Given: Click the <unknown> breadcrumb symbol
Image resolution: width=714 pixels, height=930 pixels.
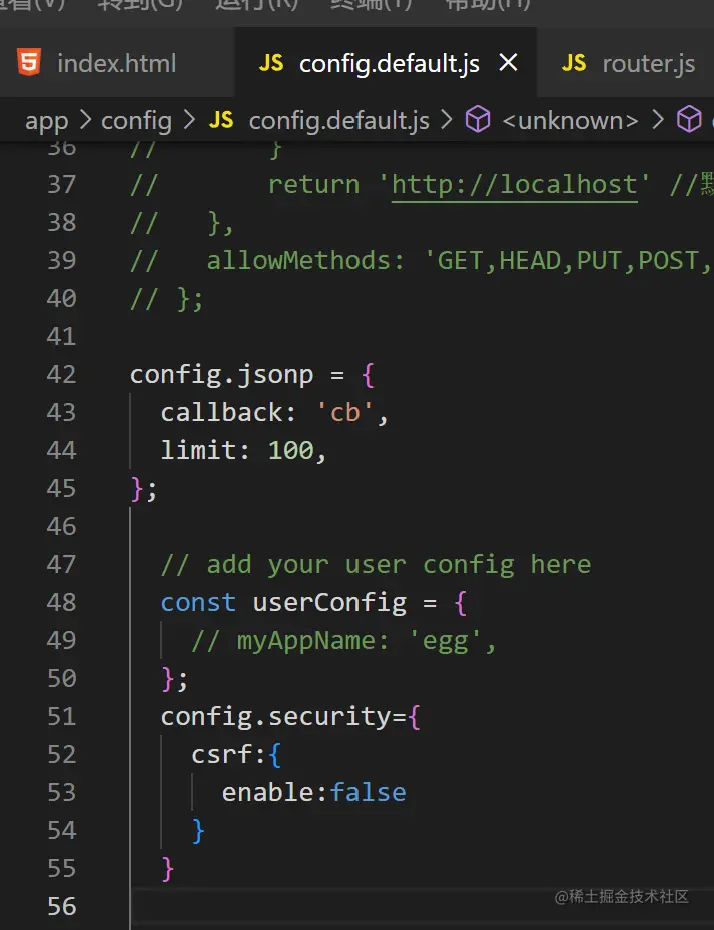Looking at the screenshot, I should 570,121.
